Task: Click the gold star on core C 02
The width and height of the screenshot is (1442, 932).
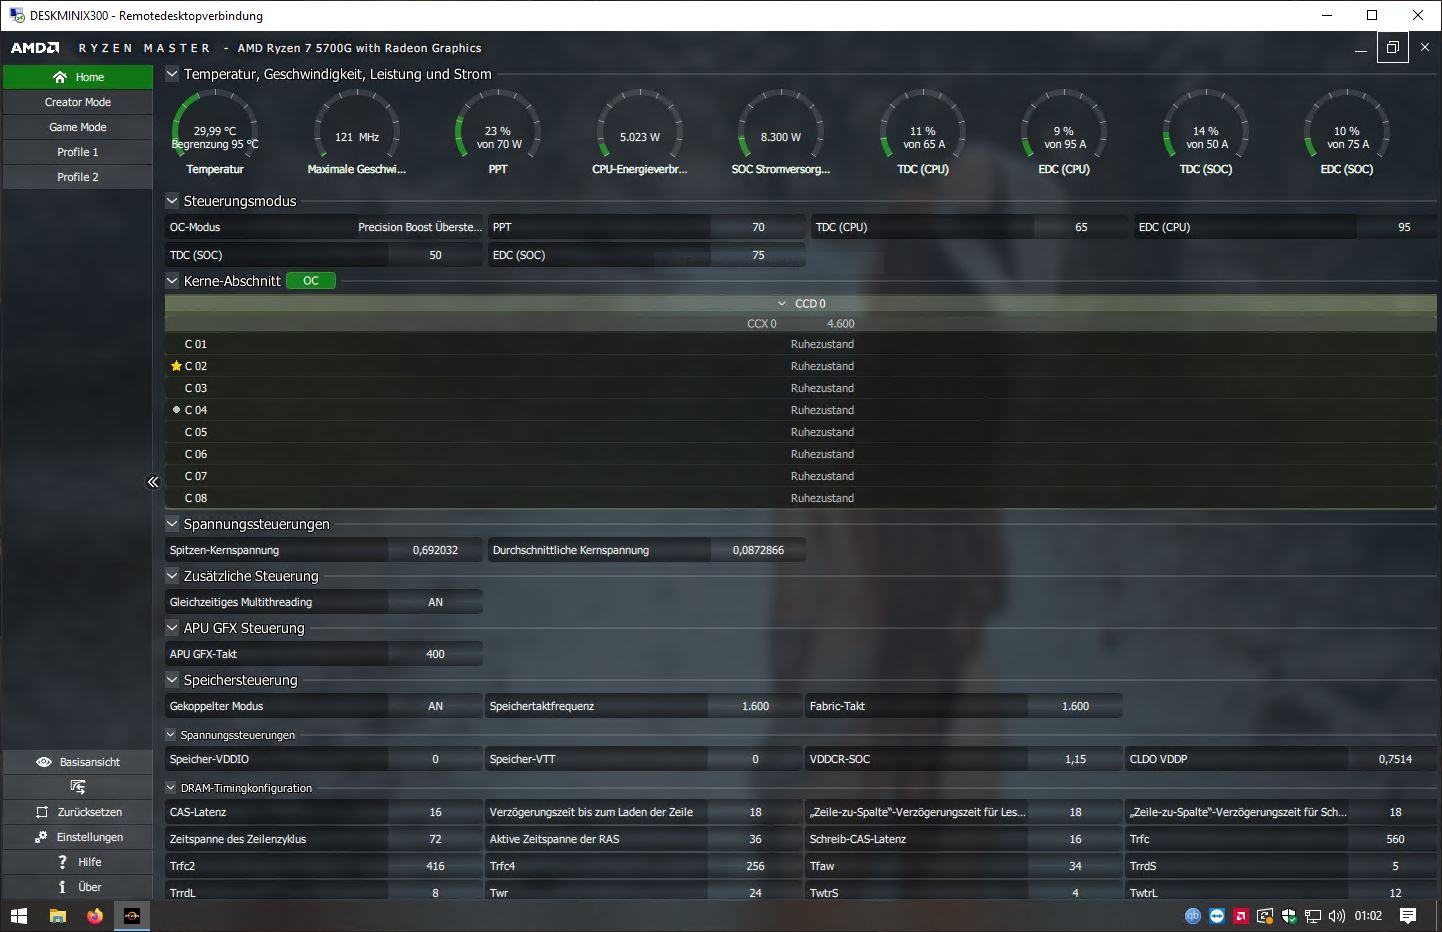Action: pos(177,366)
